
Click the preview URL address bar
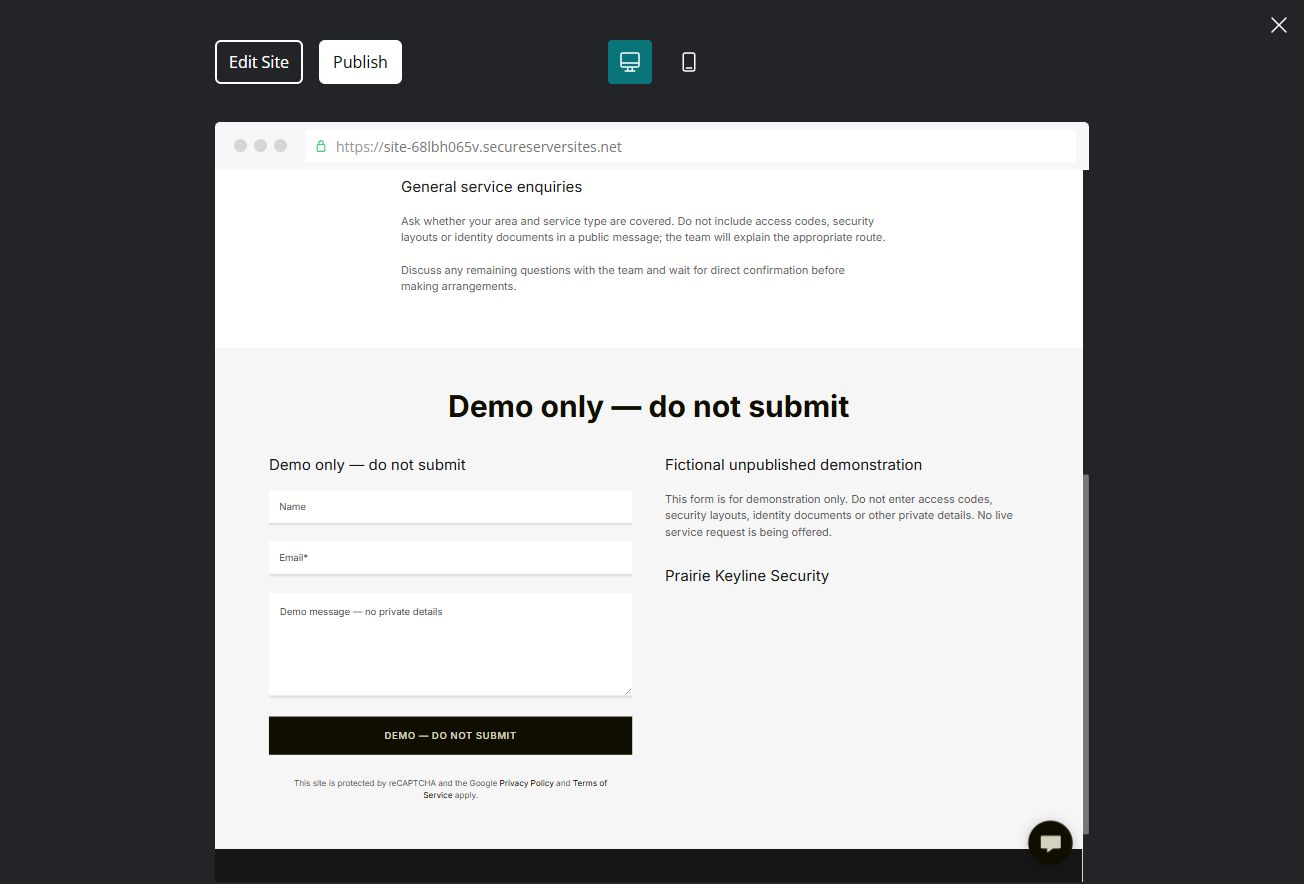(x=690, y=146)
